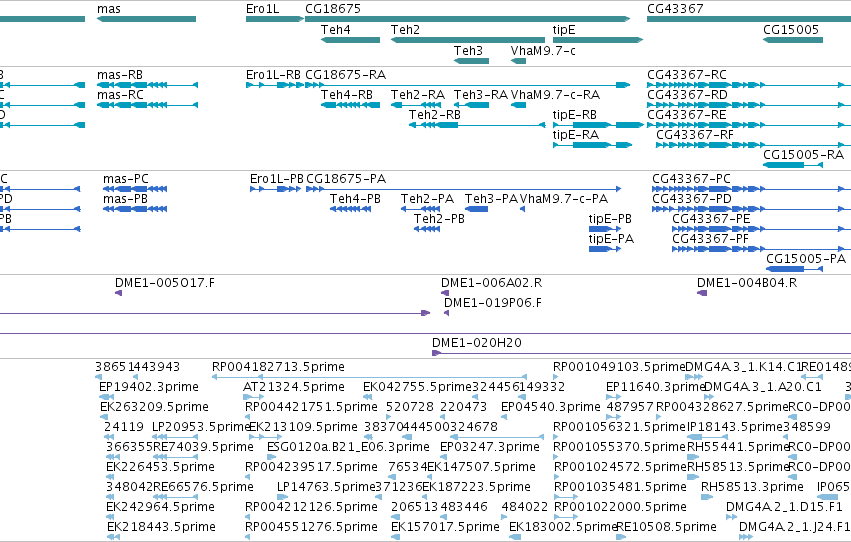Click the CG18675-RA label text
This screenshot has width=851, height=542.
coord(346,74)
